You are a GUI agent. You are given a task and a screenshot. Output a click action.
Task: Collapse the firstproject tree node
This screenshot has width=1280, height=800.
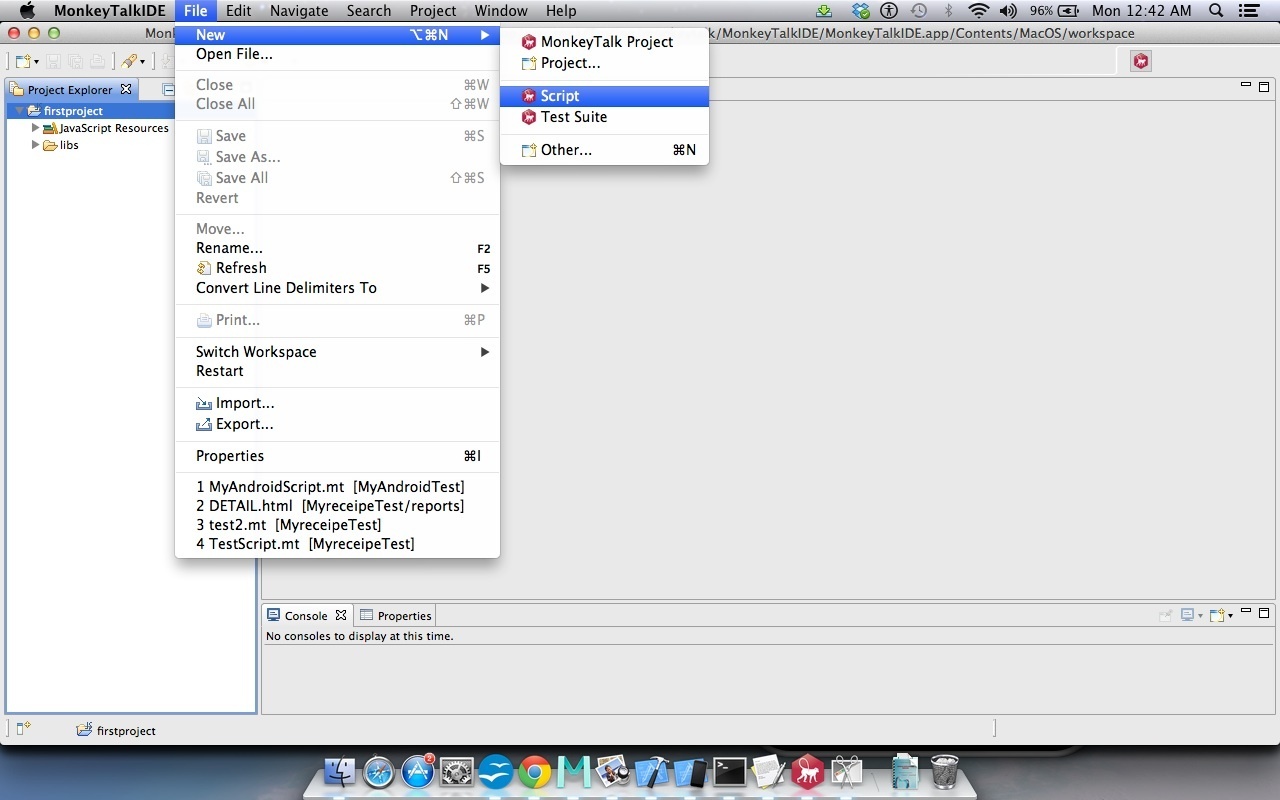click(x=19, y=111)
